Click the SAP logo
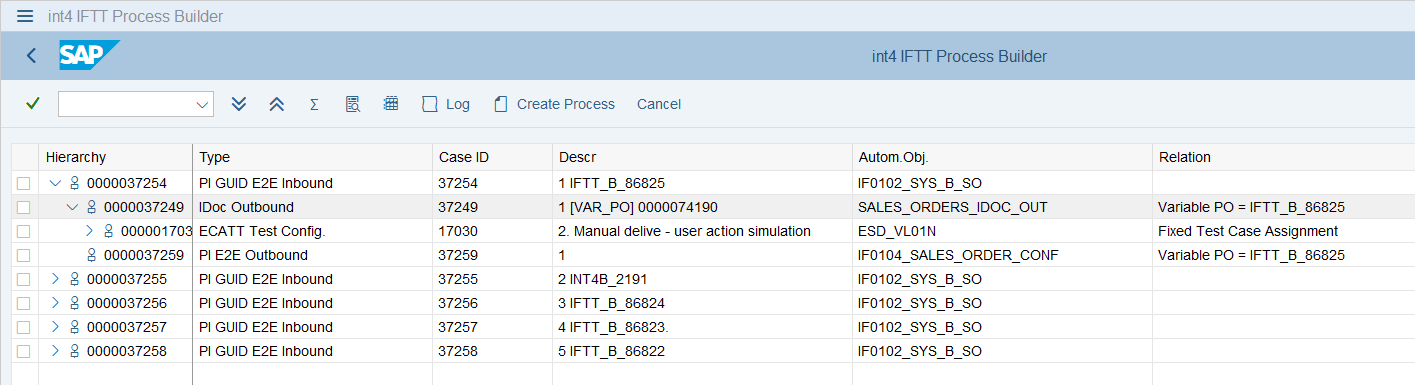Viewport: 1415px width, 385px height. click(89, 56)
